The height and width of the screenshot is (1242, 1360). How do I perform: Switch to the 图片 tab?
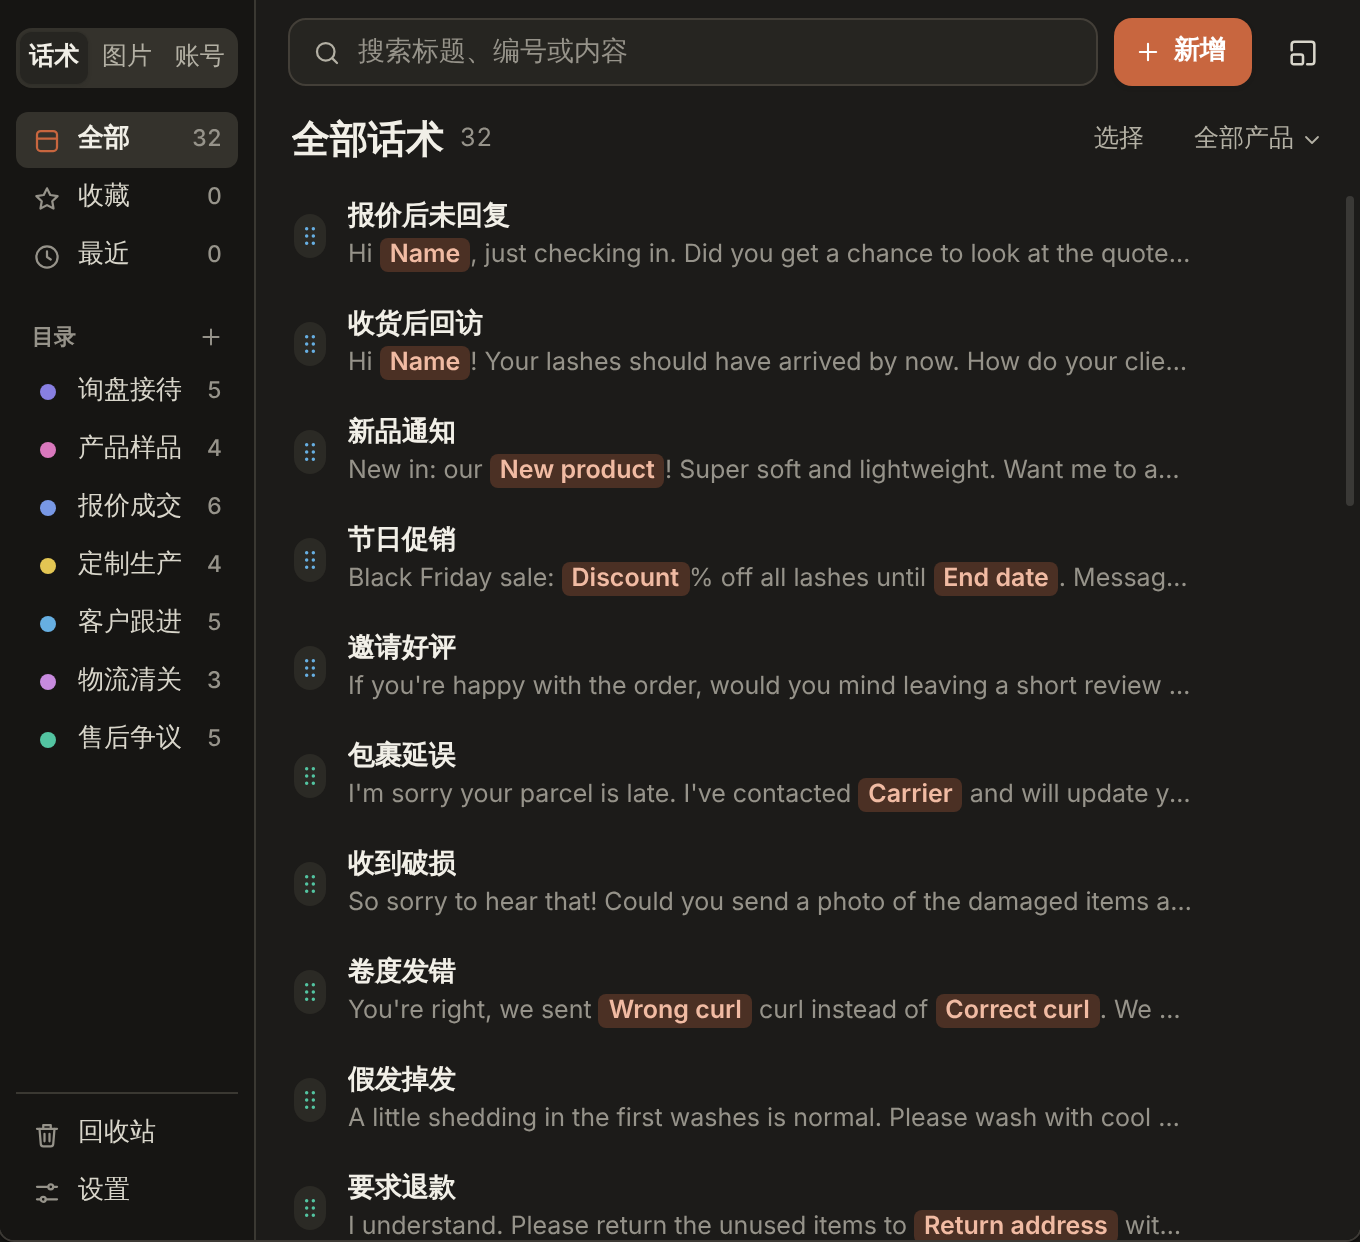[x=127, y=55]
